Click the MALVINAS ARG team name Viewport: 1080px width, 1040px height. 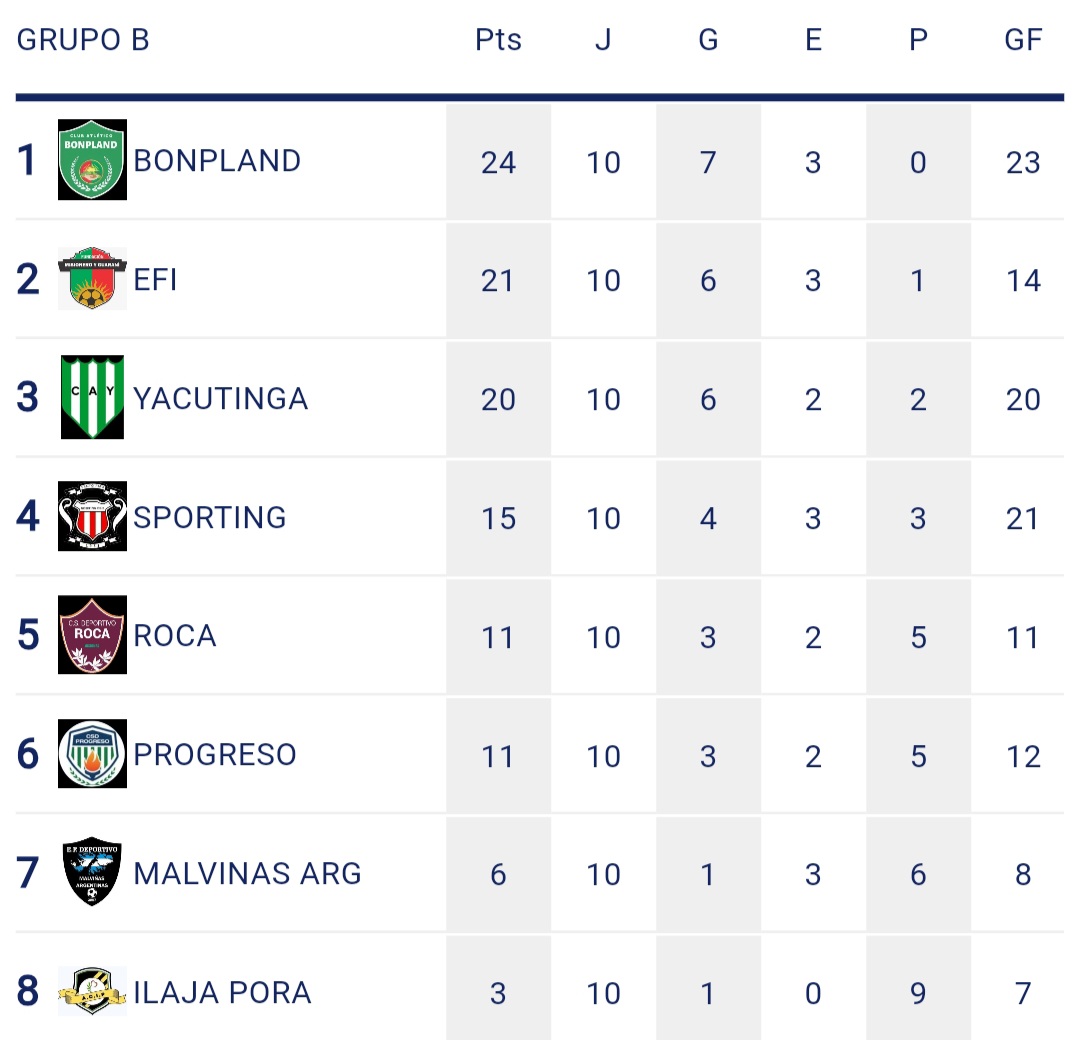tap(248, 873)
